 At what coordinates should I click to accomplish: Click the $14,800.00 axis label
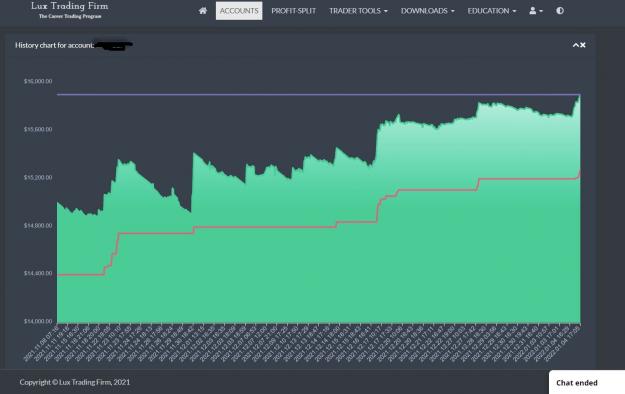38,225
